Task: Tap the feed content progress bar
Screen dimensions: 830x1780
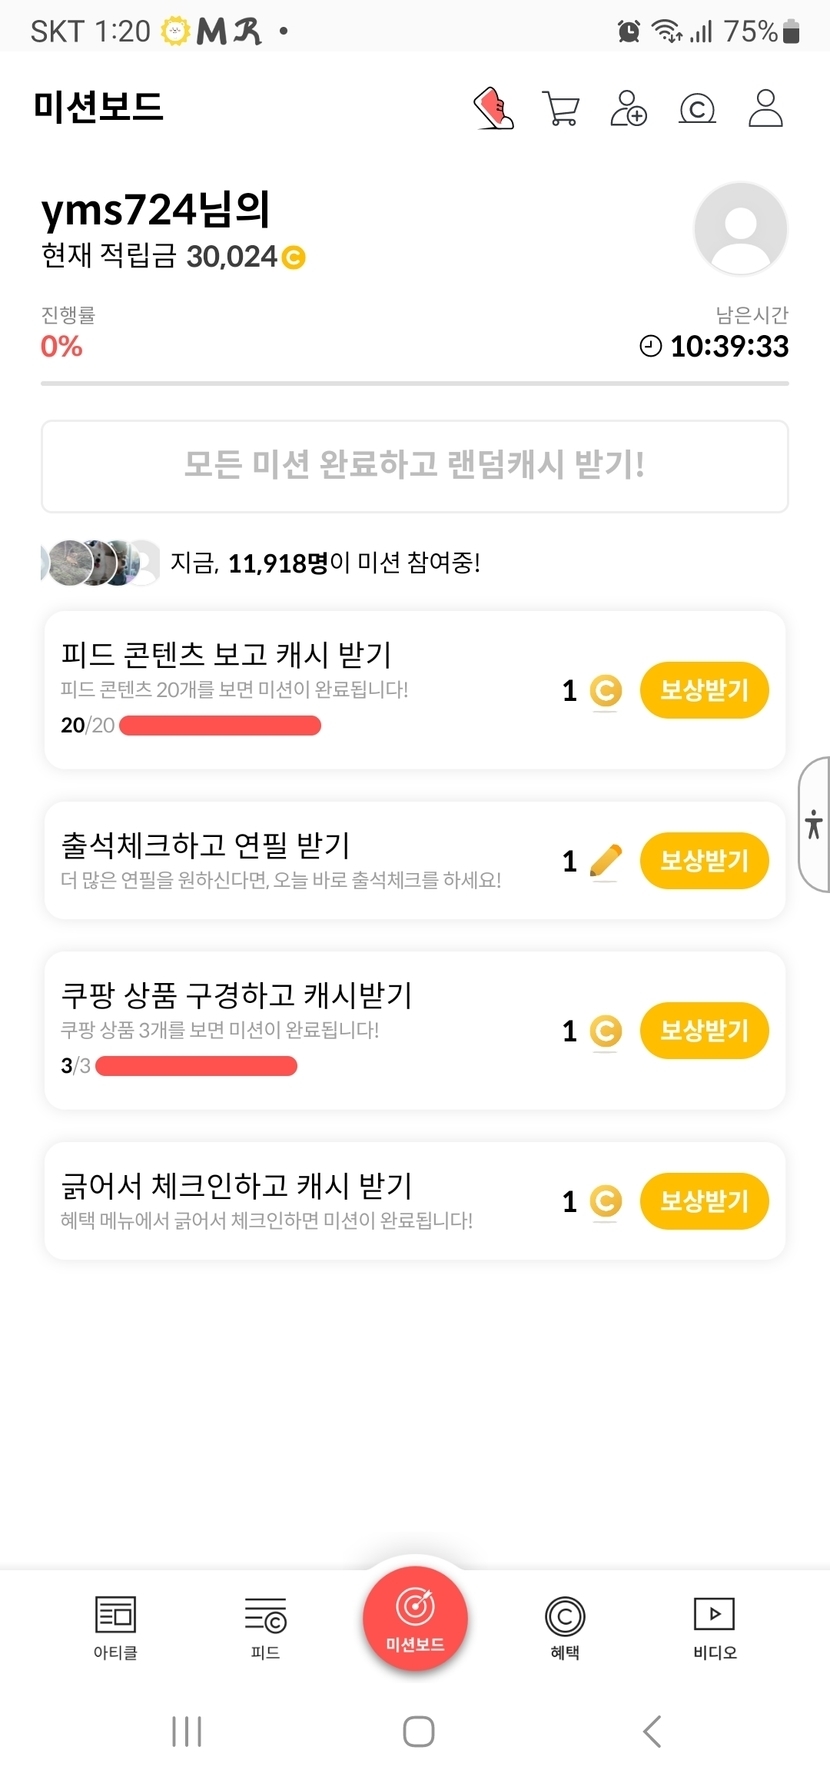Action: click(220, 725)
